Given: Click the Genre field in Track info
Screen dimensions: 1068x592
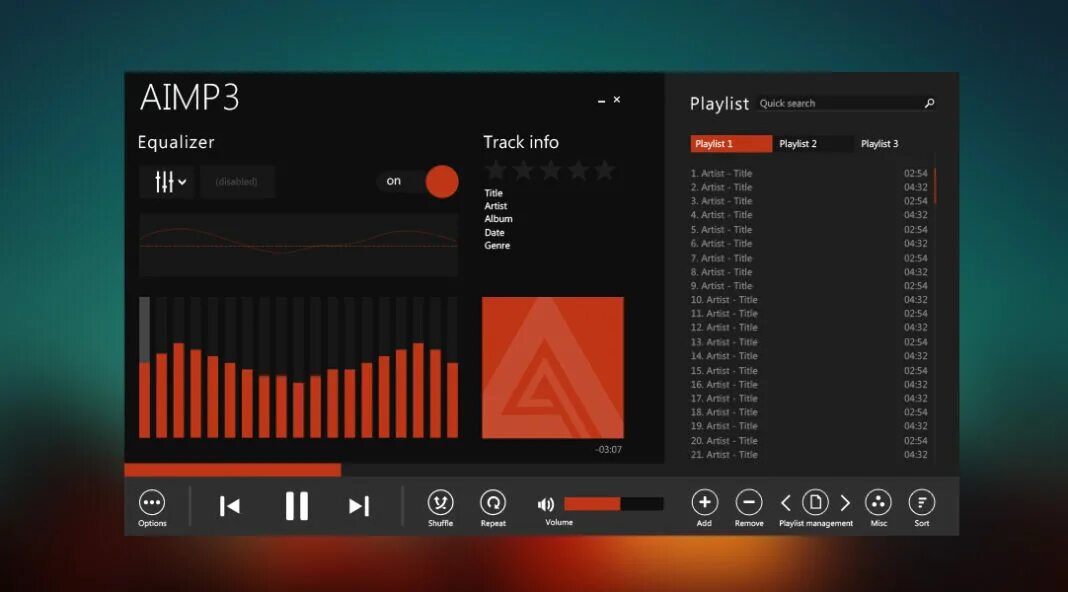Looking at the screenshot, I should click(497, 245).
